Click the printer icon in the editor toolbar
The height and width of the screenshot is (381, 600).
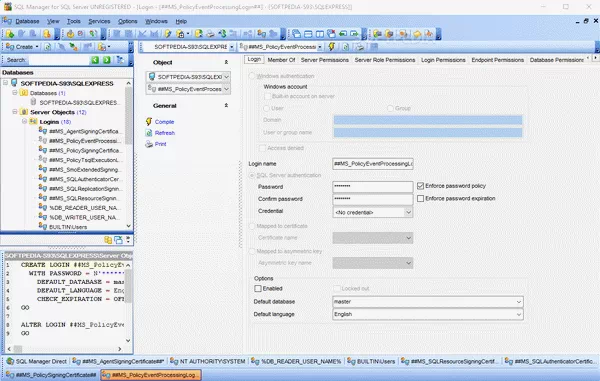tap(359, 47)
